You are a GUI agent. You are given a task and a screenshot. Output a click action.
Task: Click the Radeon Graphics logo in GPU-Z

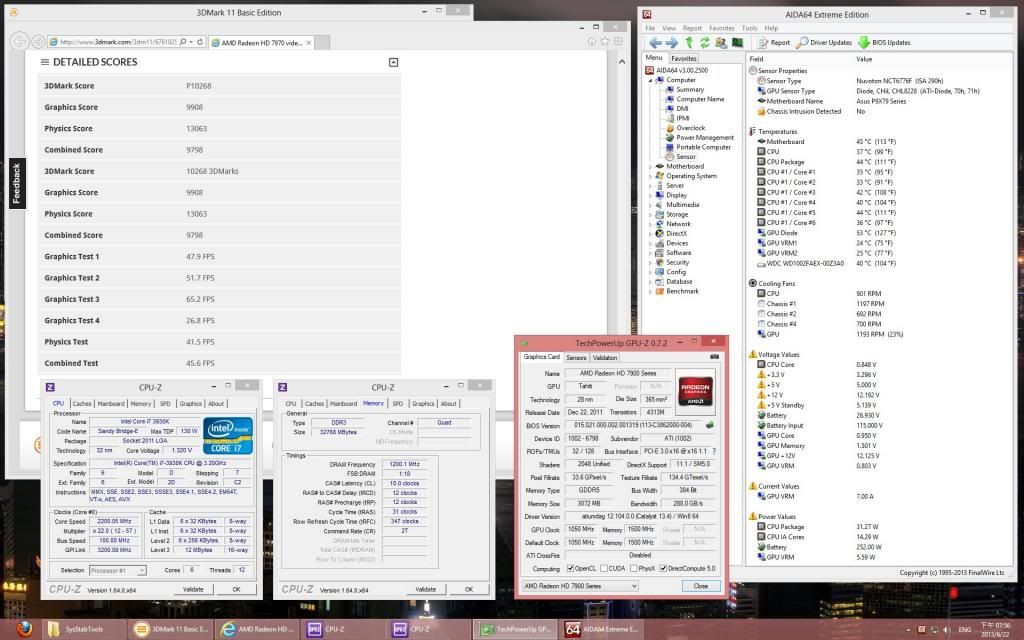pos(695,390)
